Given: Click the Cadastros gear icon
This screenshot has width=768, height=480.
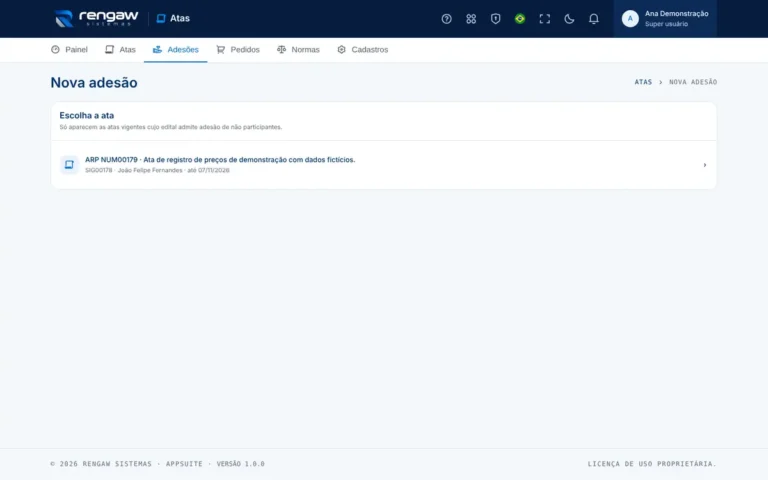Looking at the screenshot, I should (341, 49).
